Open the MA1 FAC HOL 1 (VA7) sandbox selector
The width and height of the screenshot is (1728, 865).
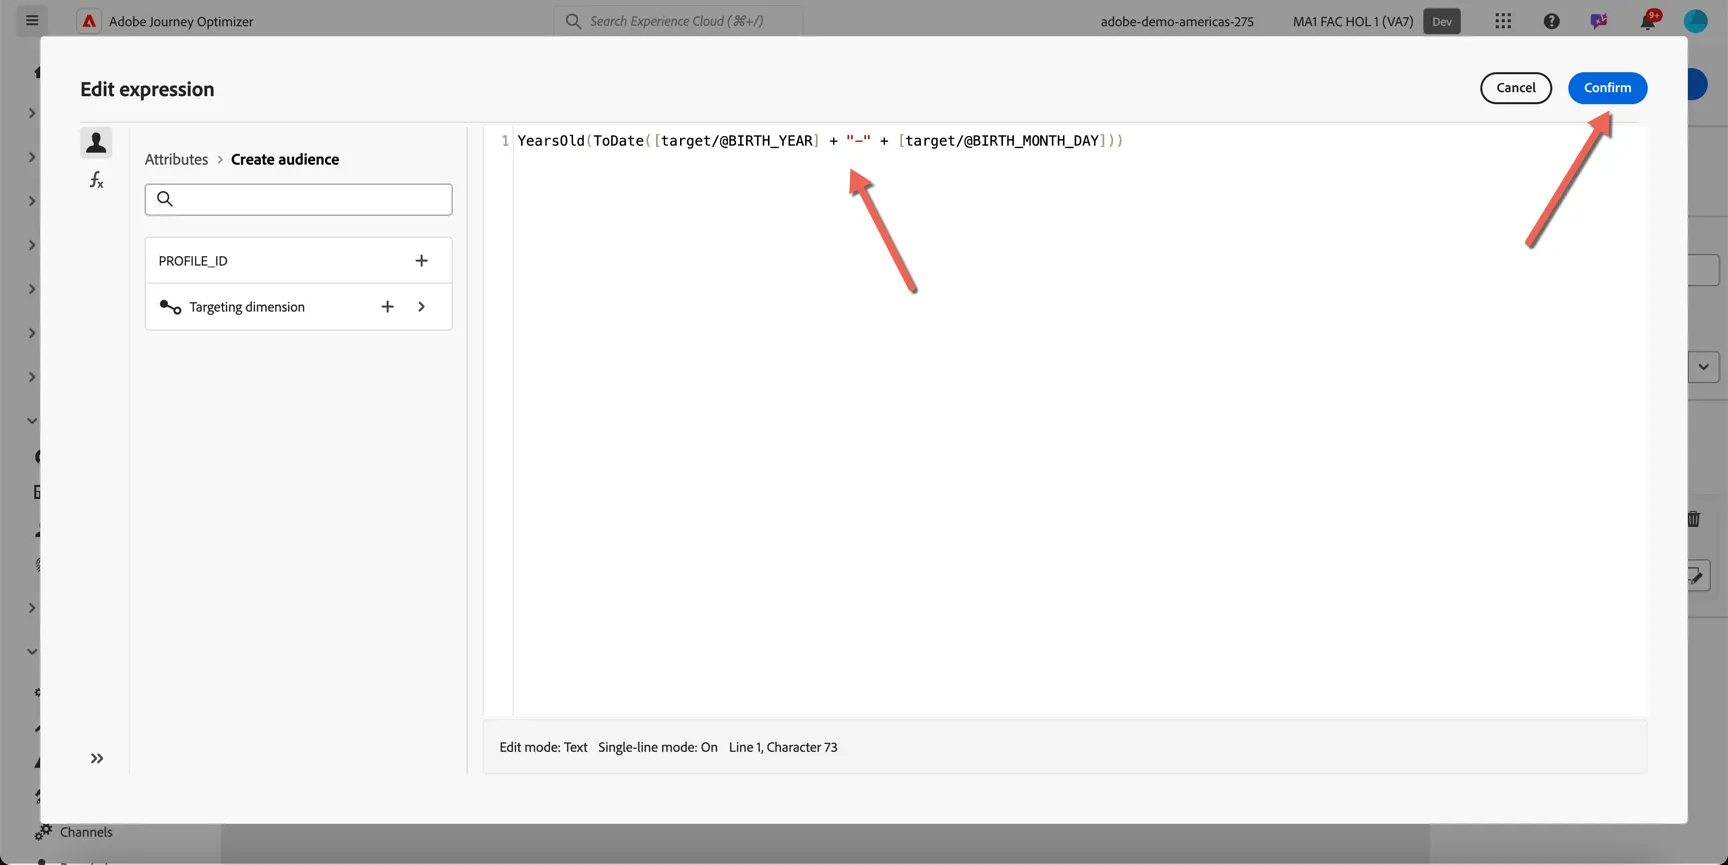pyautogui.click(x=1352, y=21)
